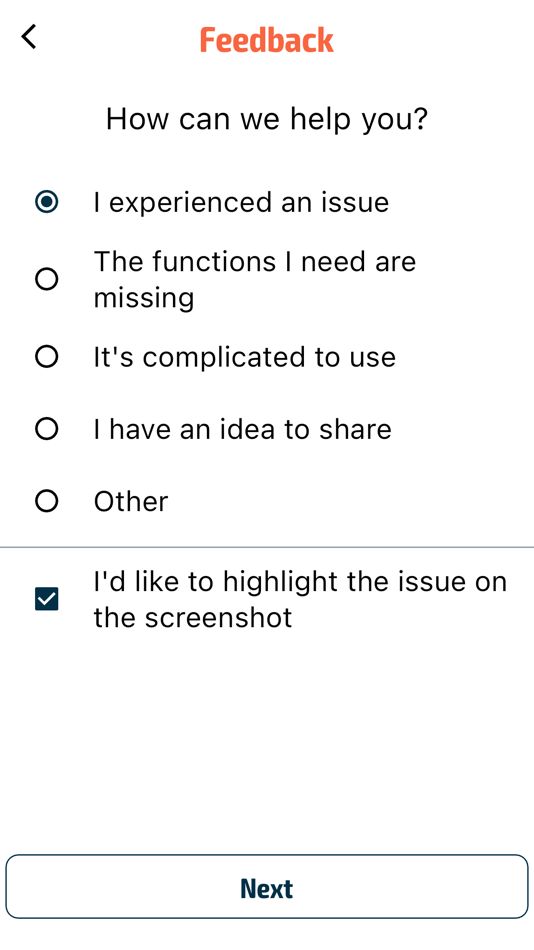Choose the 'functions I need are missing' radio circle

tap(47, 280)
